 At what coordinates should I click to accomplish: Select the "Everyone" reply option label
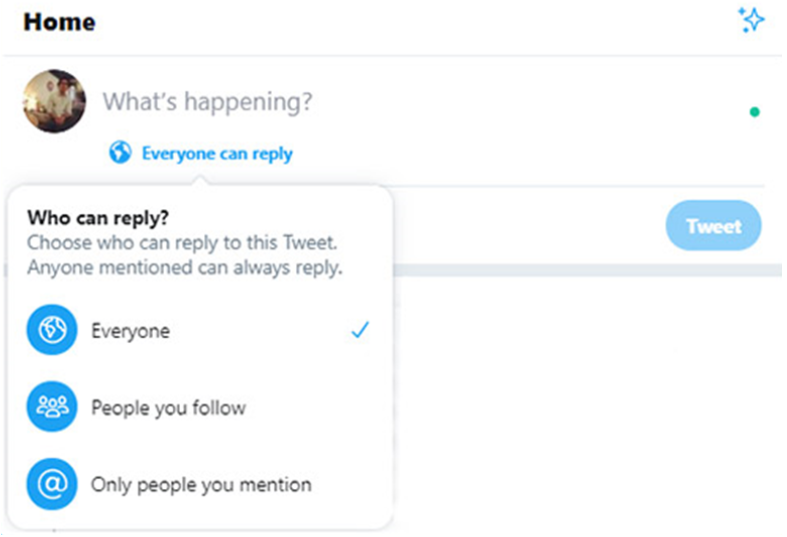click(x=130, y=331)
